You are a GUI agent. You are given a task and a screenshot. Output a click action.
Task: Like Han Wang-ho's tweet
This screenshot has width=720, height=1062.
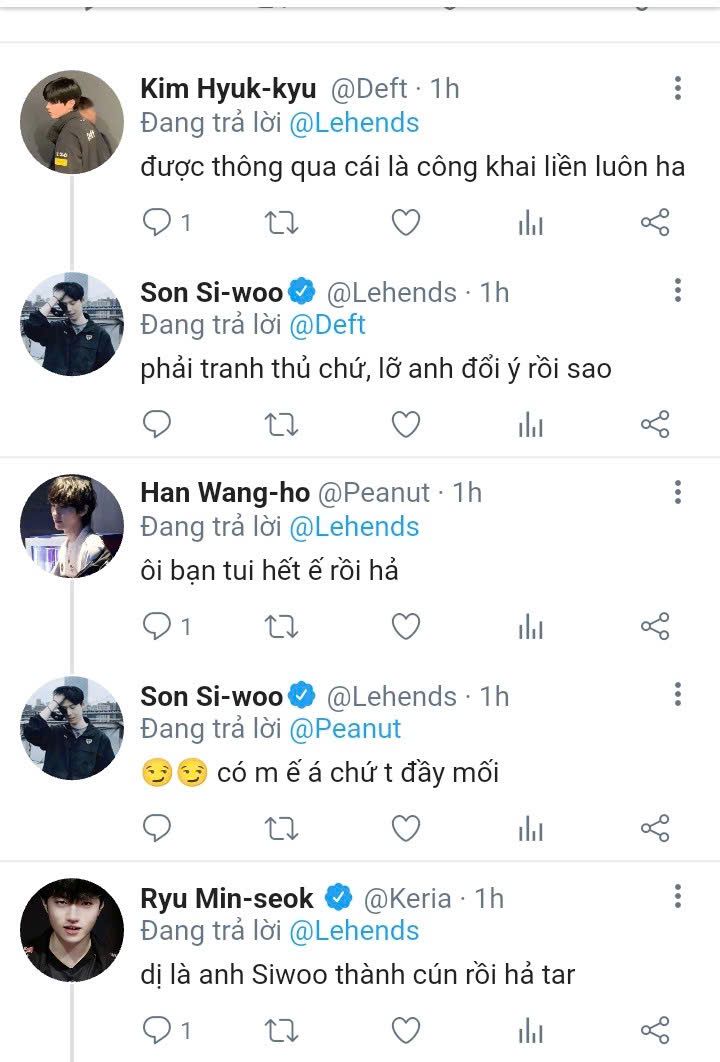click(405, 627)
